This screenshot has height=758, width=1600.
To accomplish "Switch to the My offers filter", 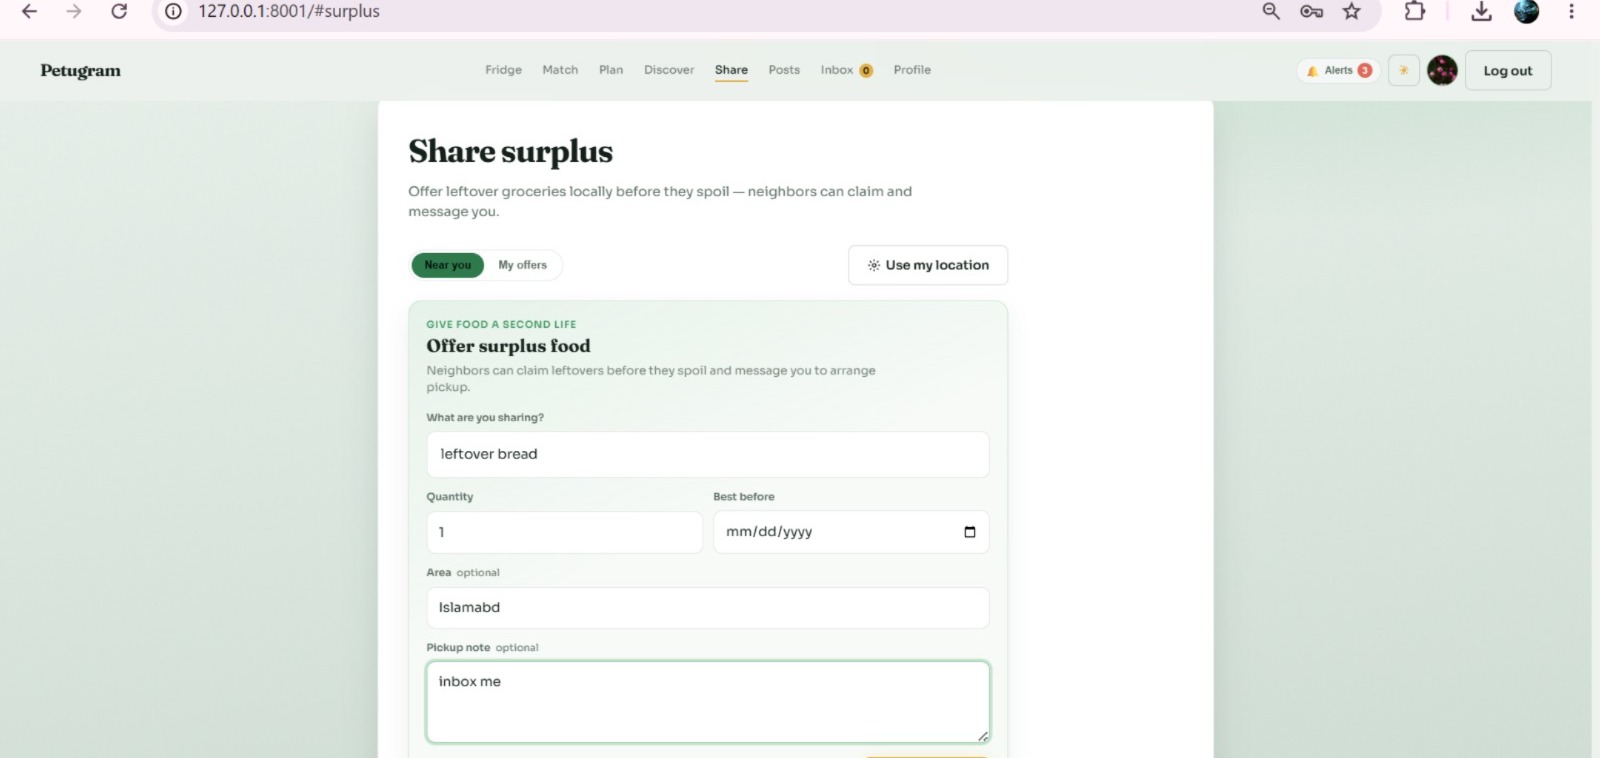I will click(523, 265).
